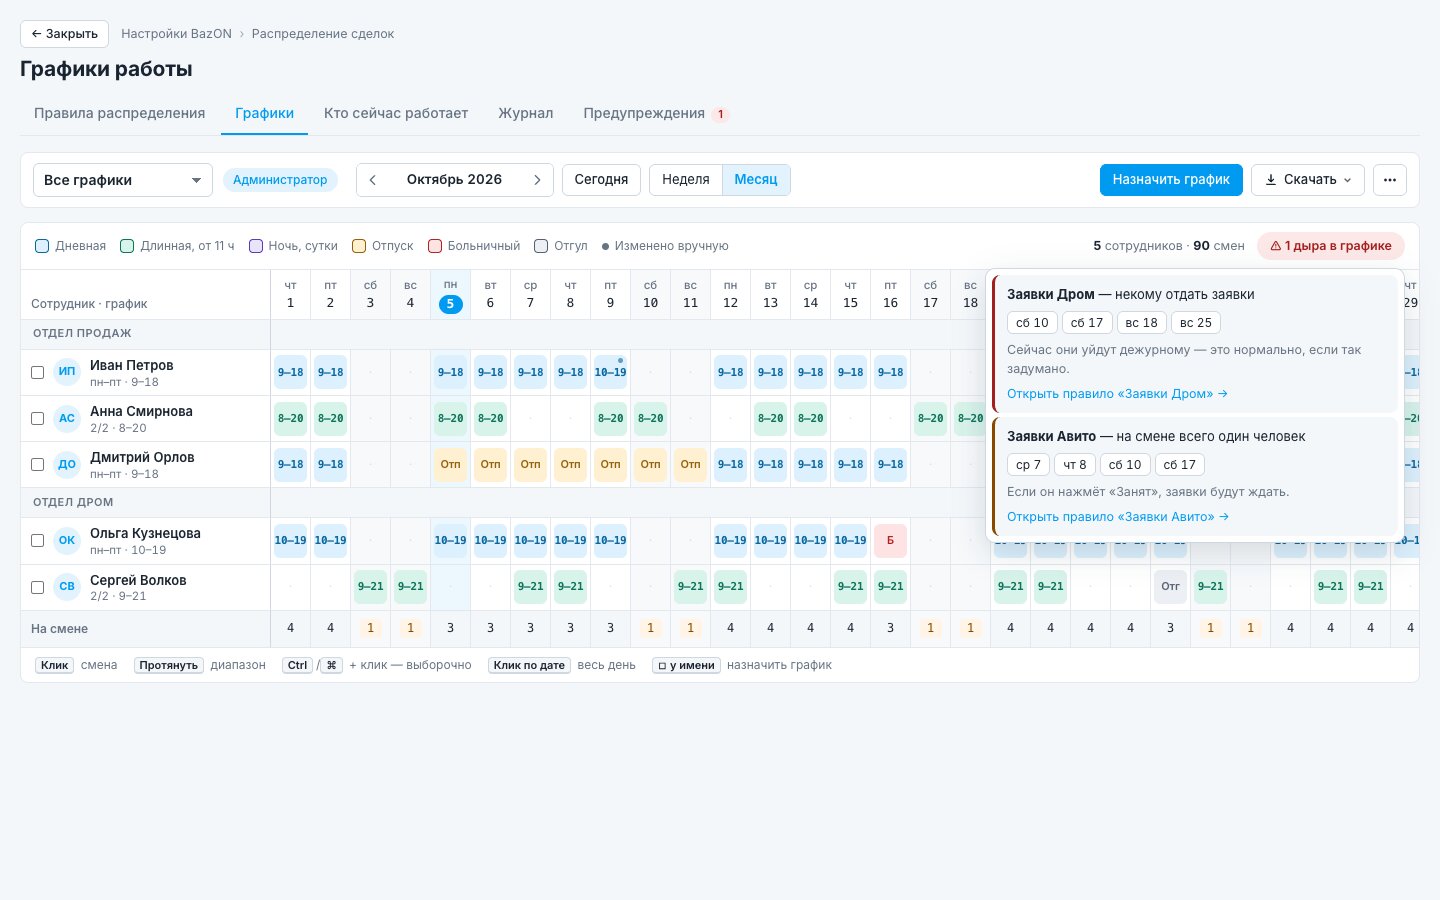Viewport: 1440px width, 900px height.
Task: Open the Кто сейчас работает tab
Action: tap(396, 113)
